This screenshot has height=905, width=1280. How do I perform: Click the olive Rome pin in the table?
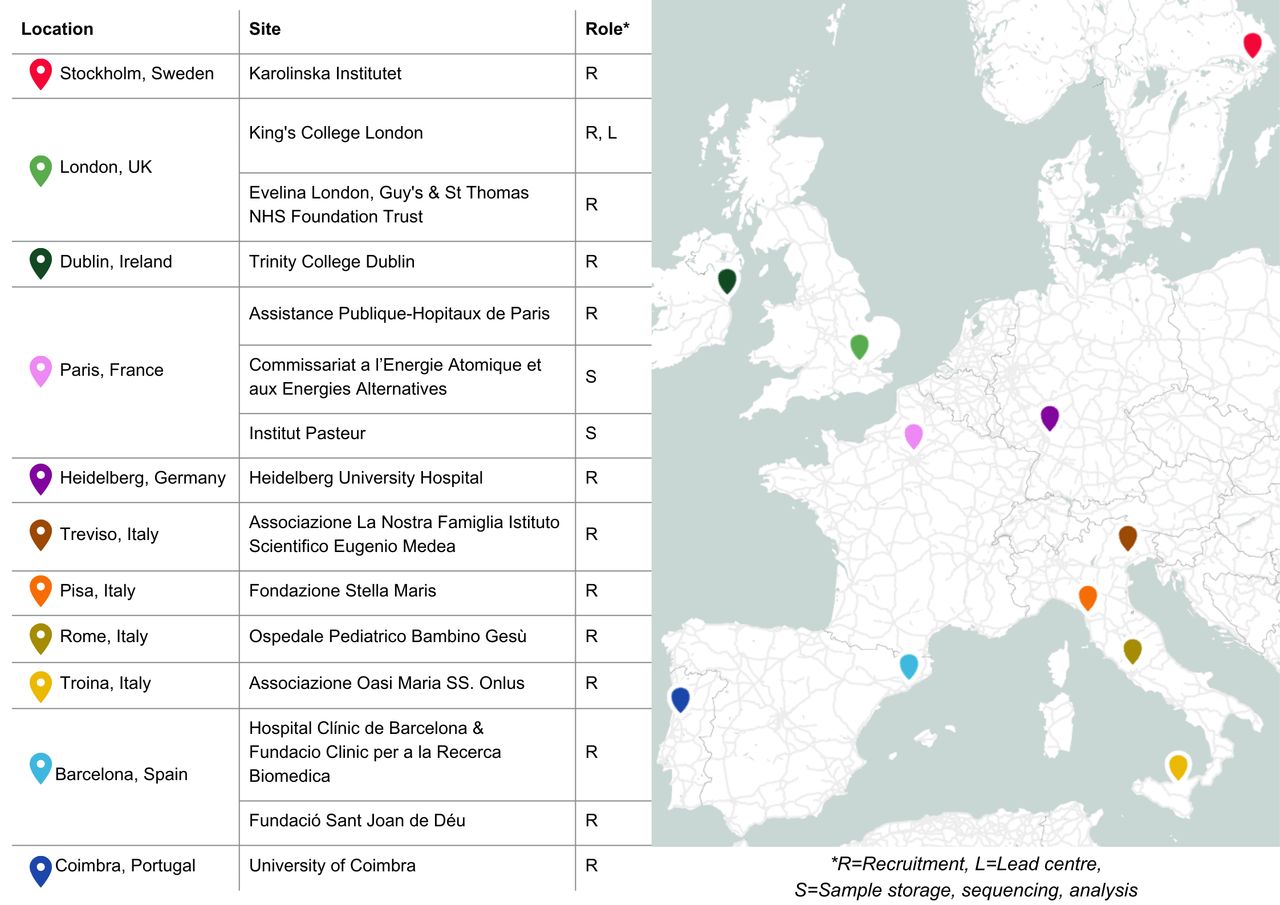tap(41, 638)
